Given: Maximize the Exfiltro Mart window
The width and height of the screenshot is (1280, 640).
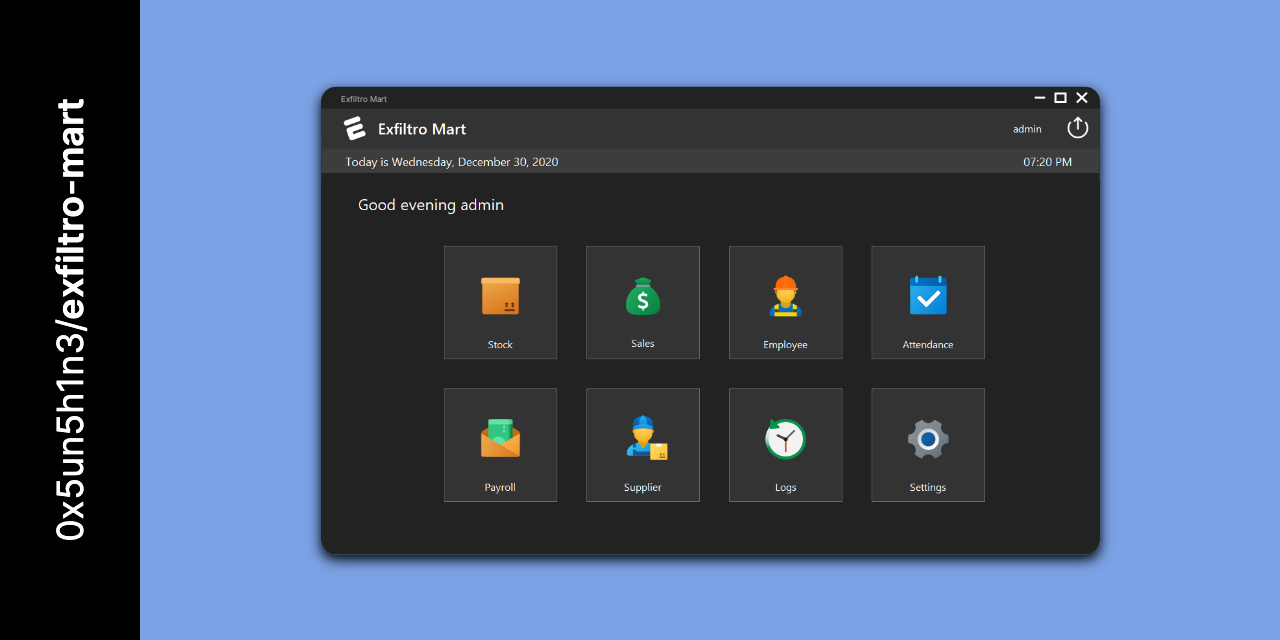Looking at the screenshot, I should [x=1060, y=98].
